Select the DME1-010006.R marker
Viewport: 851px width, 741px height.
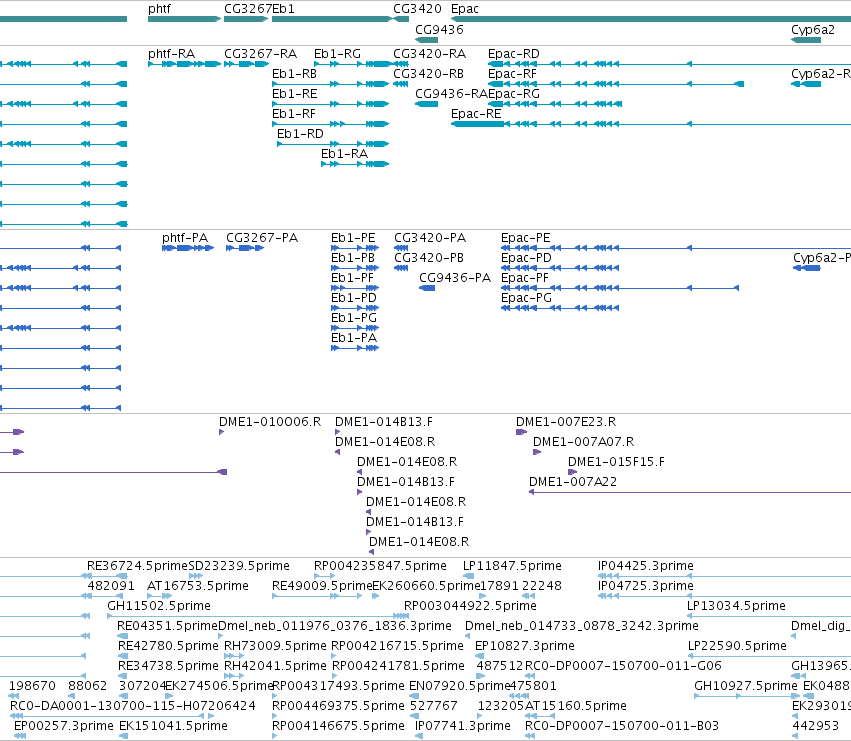(221, 432)
